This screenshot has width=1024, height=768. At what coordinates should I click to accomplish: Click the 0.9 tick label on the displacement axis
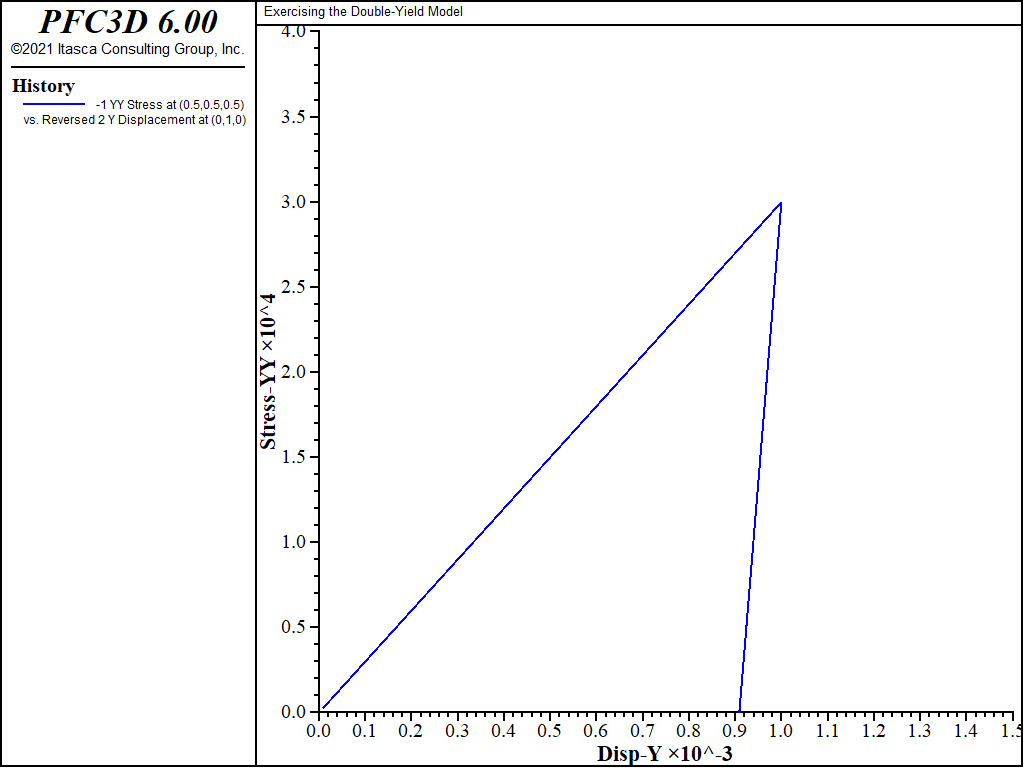point(734,732)
